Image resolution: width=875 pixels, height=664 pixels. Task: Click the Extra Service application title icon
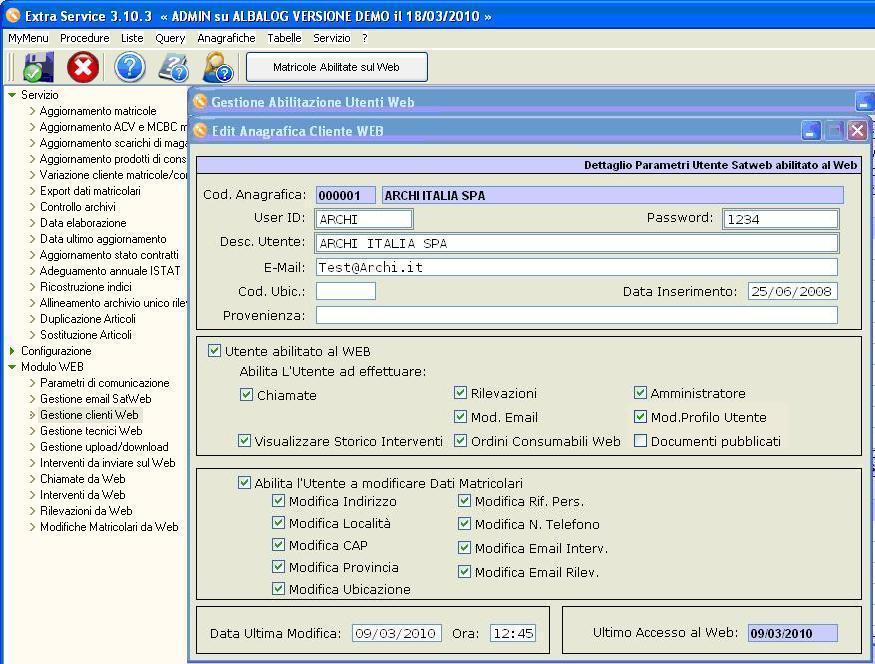pyautogui.click(x=12, y=16)
